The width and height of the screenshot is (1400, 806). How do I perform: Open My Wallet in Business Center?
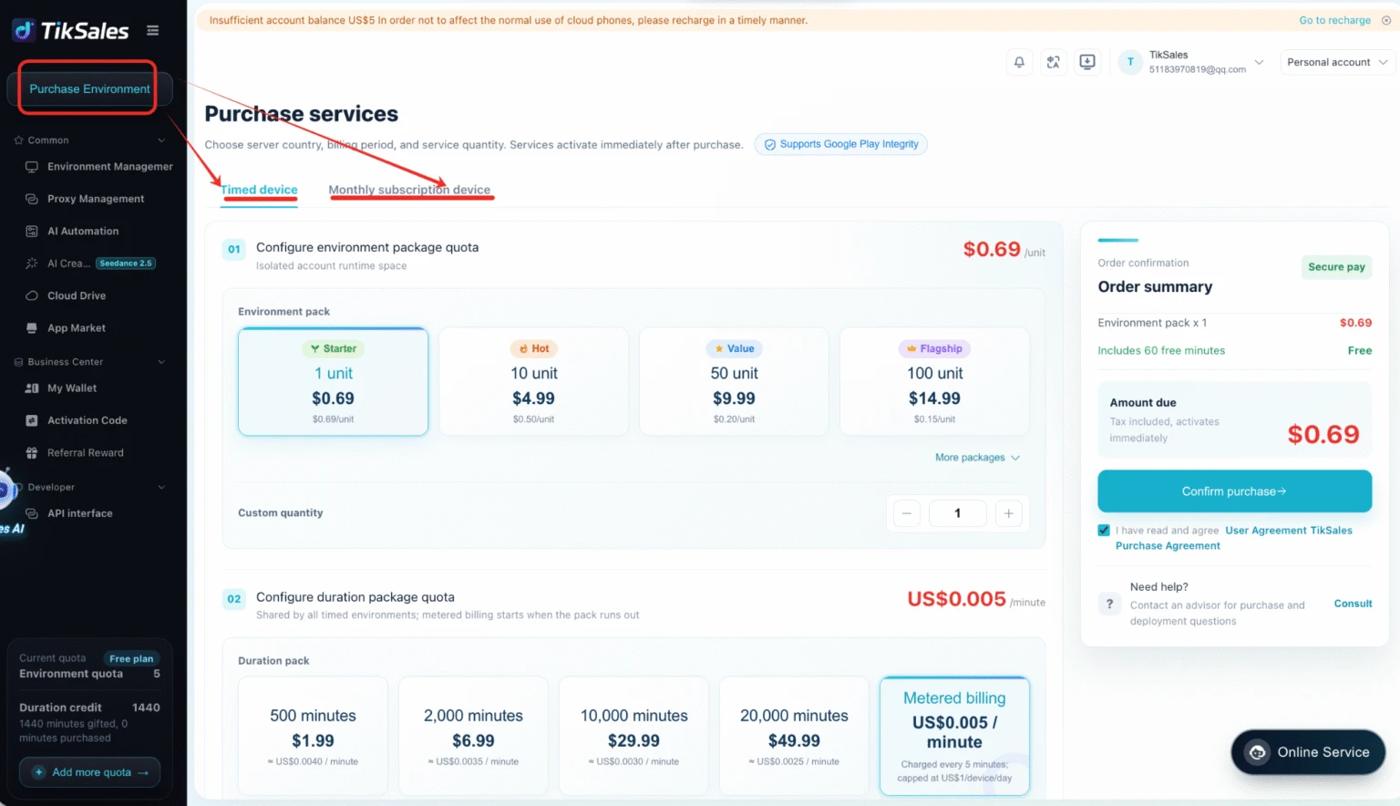pyautogui.click(x=61, y=388)
